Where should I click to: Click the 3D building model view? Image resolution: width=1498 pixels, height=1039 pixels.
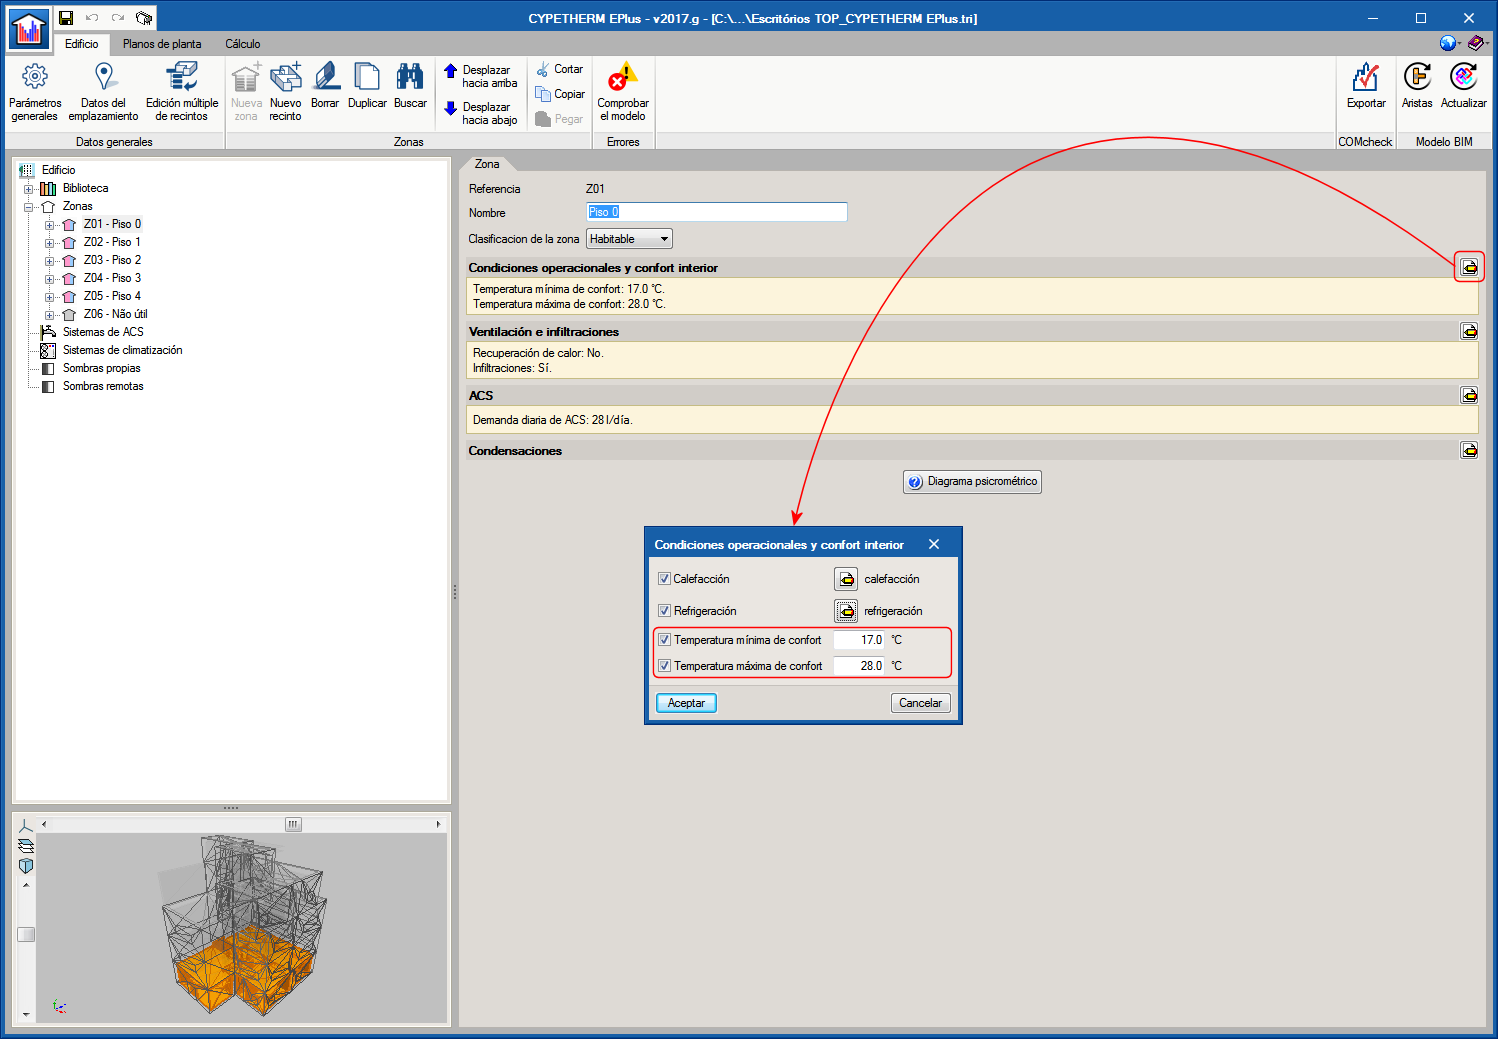click(x=242, y=927)
